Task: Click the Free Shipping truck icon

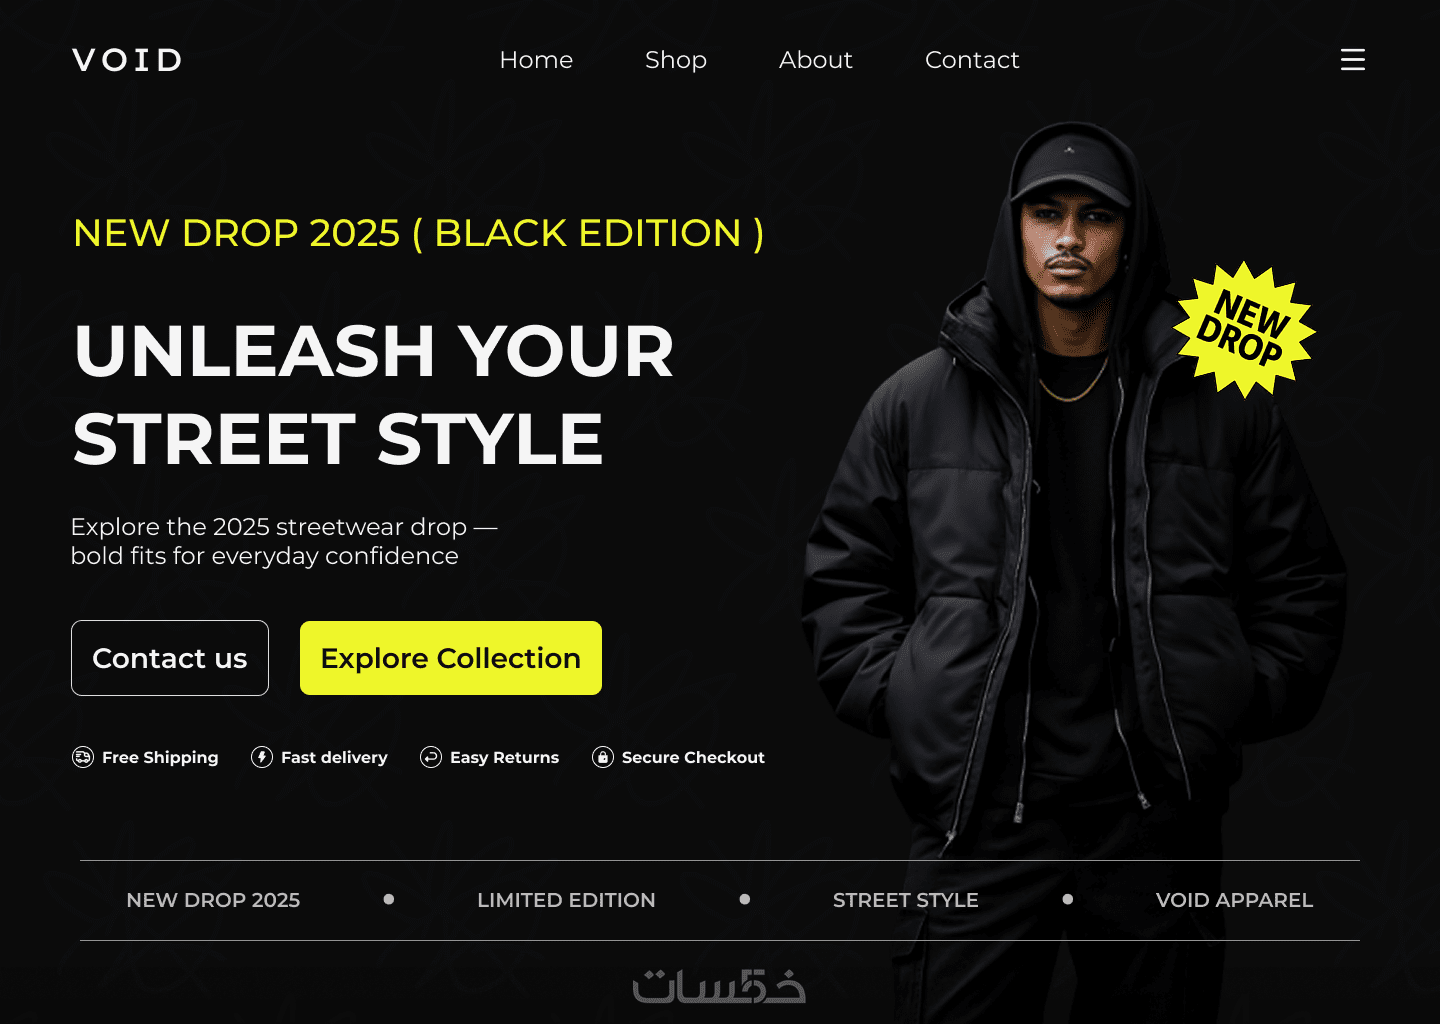Action: coord(83,757)
